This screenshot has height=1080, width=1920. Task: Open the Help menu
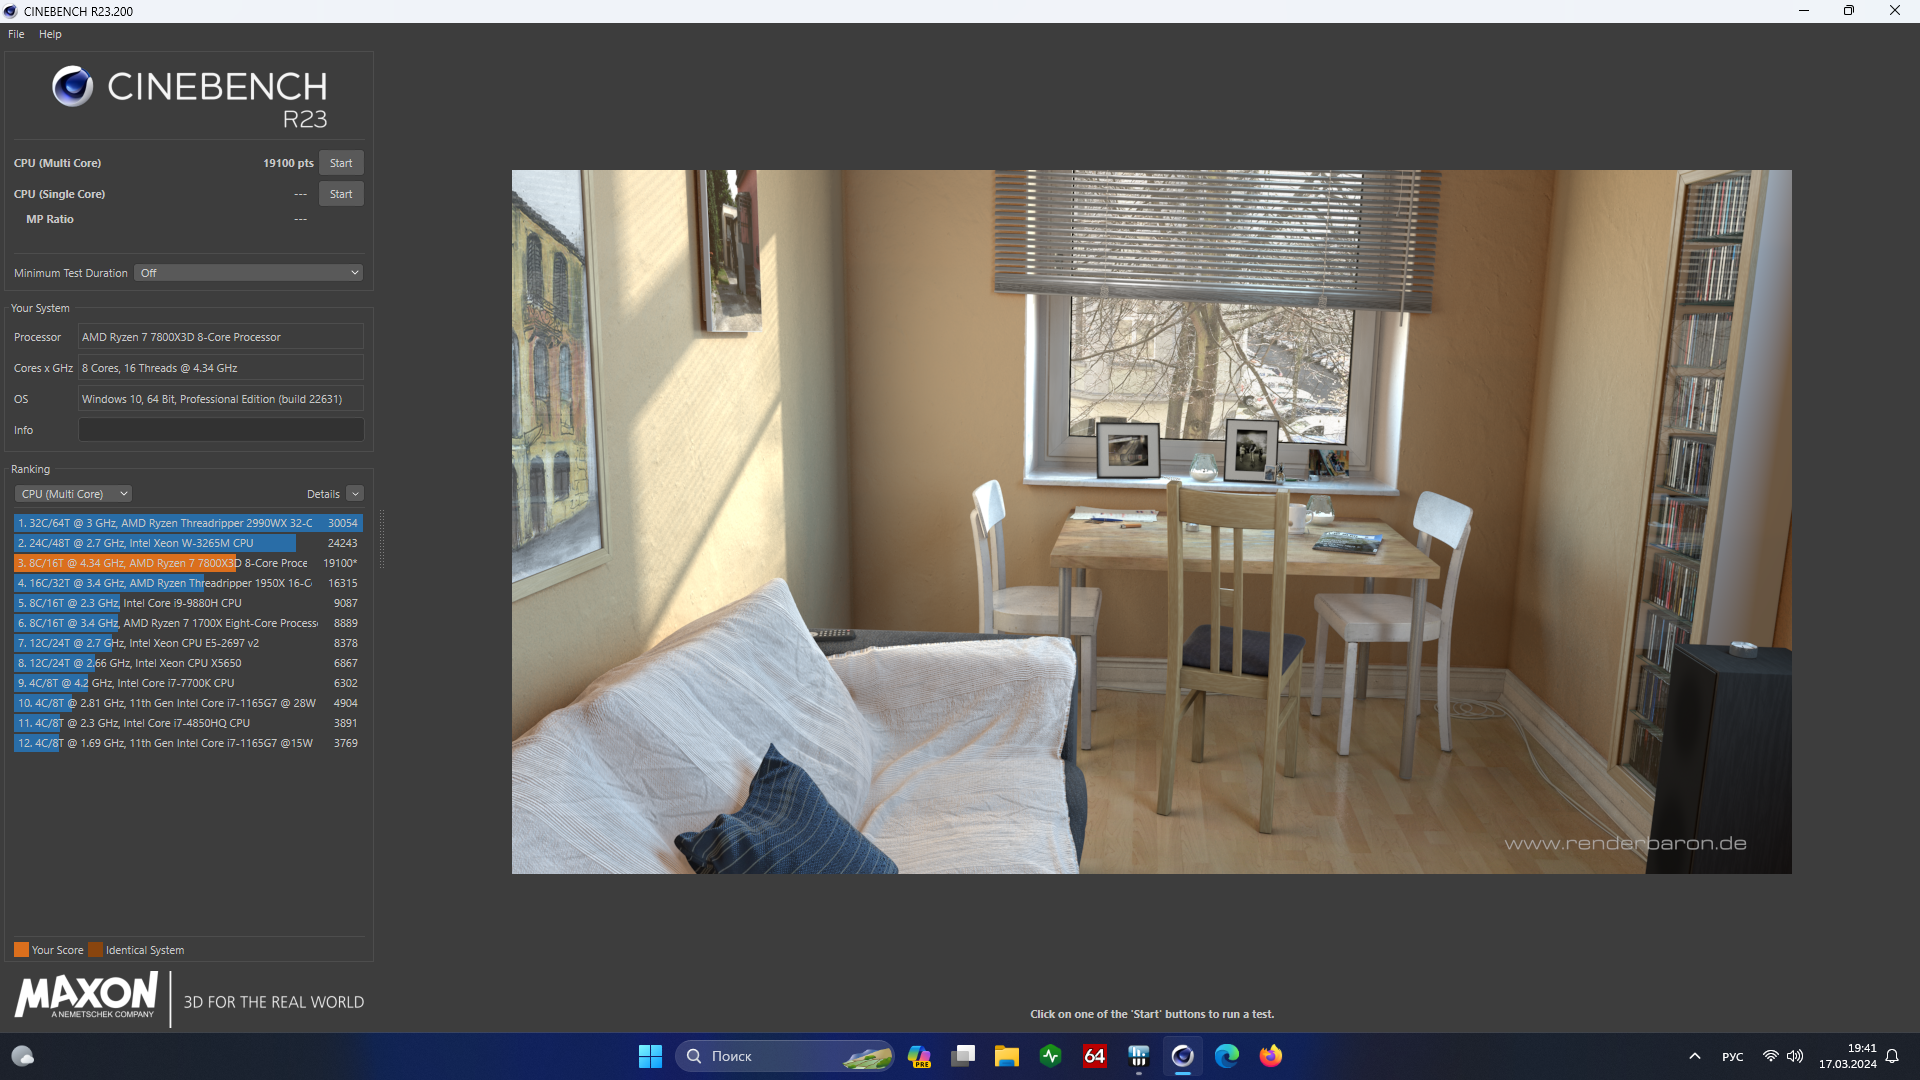(50, 34)
